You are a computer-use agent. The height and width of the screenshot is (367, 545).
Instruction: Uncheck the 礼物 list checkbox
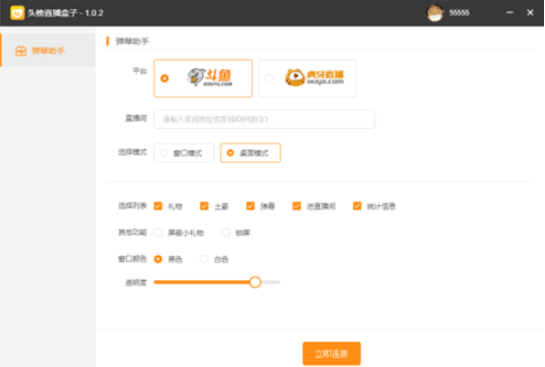pyautogui.click(x=158, y=206)
